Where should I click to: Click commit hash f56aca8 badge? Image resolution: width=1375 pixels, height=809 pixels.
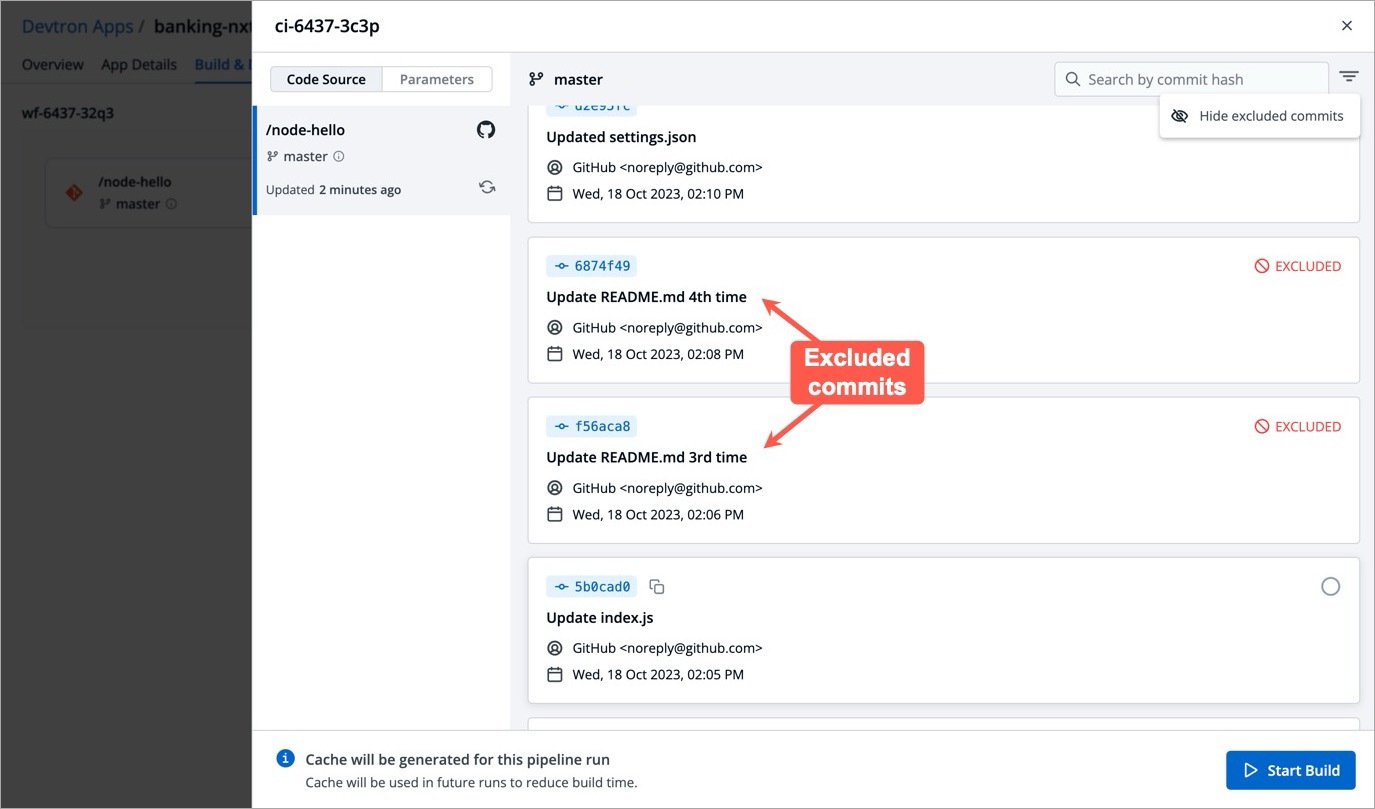592,426
